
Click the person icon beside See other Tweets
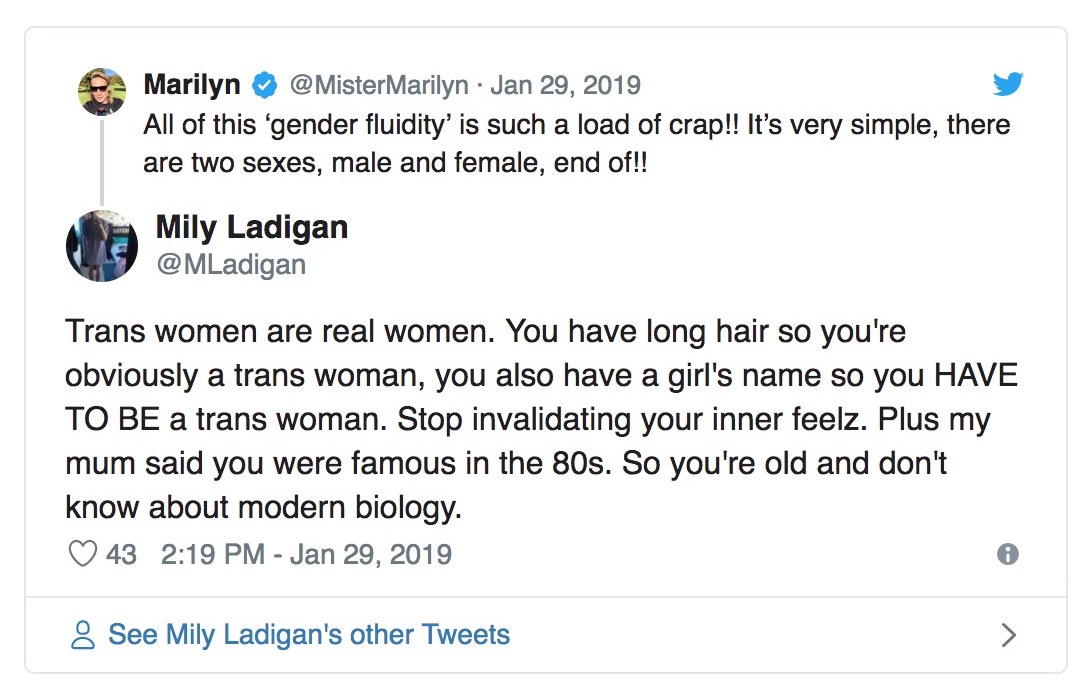(x=83, y=635)
